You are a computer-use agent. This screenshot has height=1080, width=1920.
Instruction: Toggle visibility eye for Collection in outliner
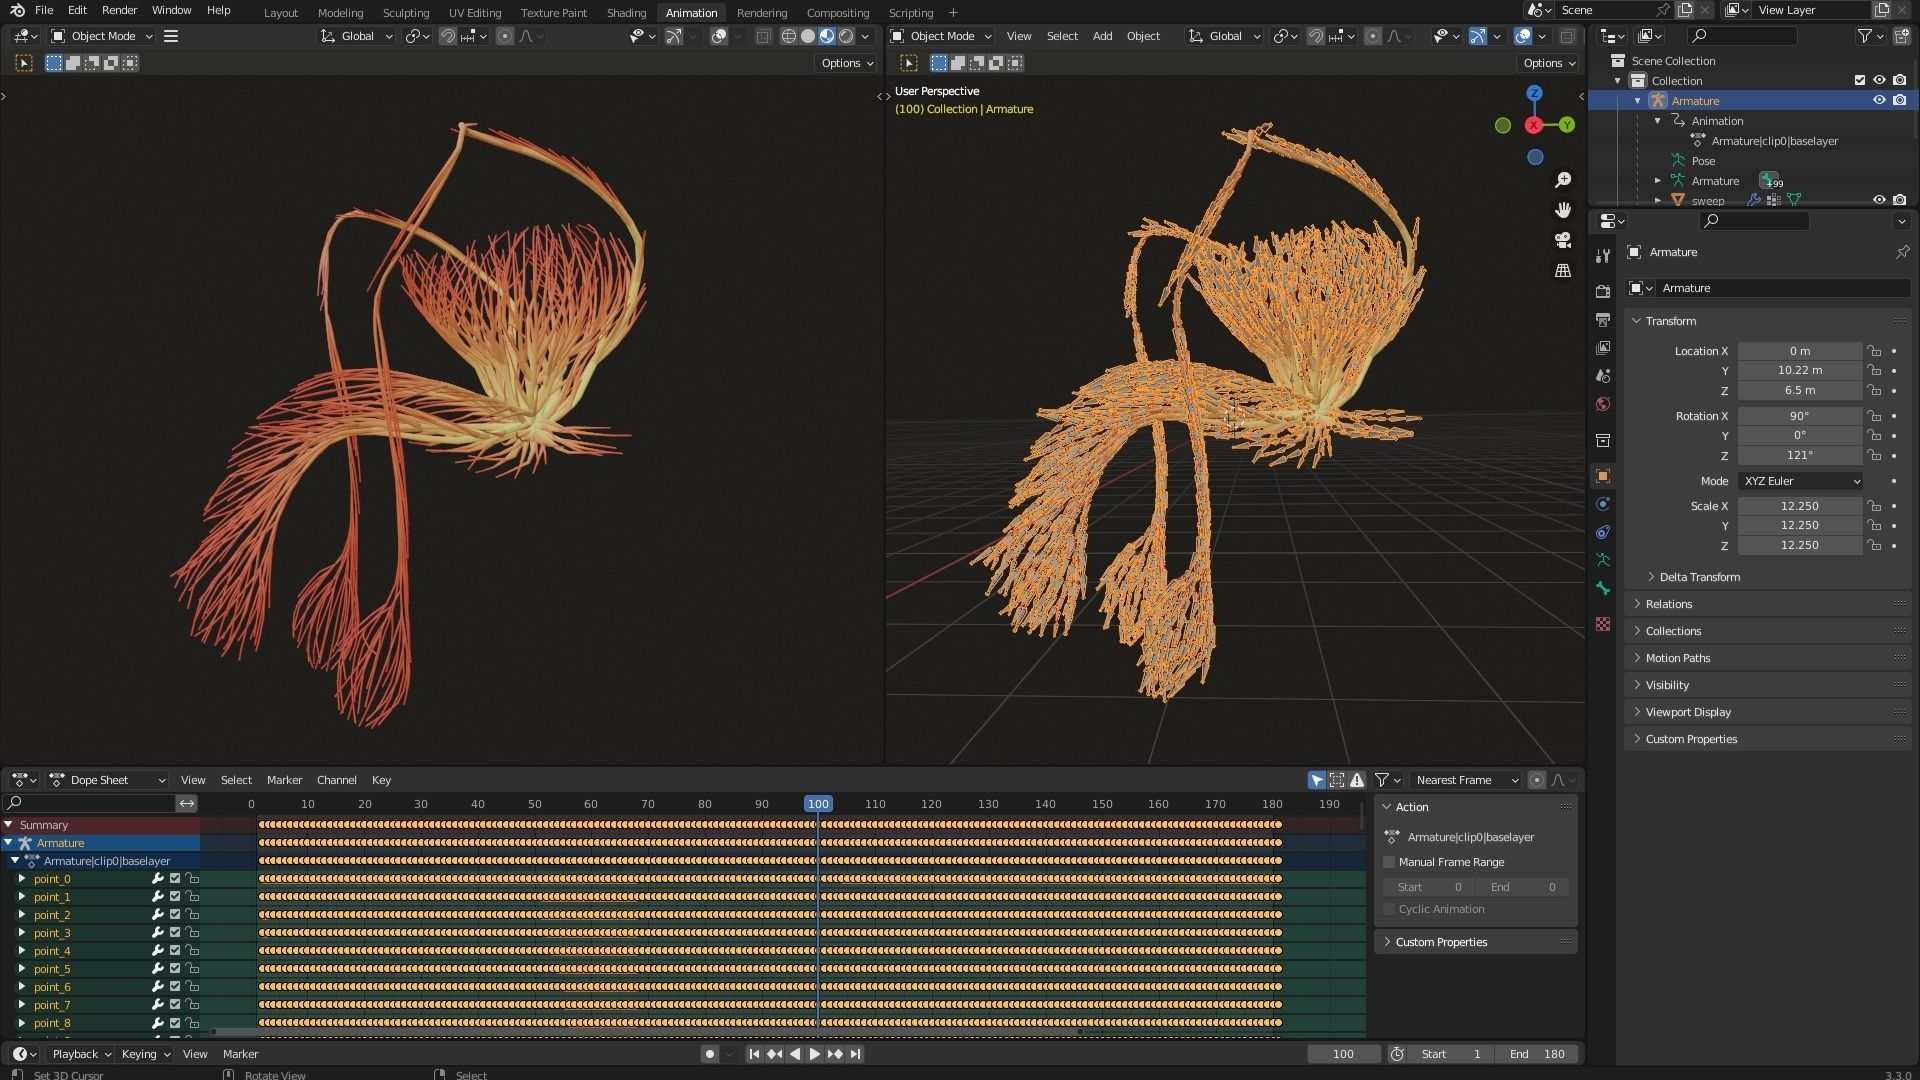(x=1879, y=81)
